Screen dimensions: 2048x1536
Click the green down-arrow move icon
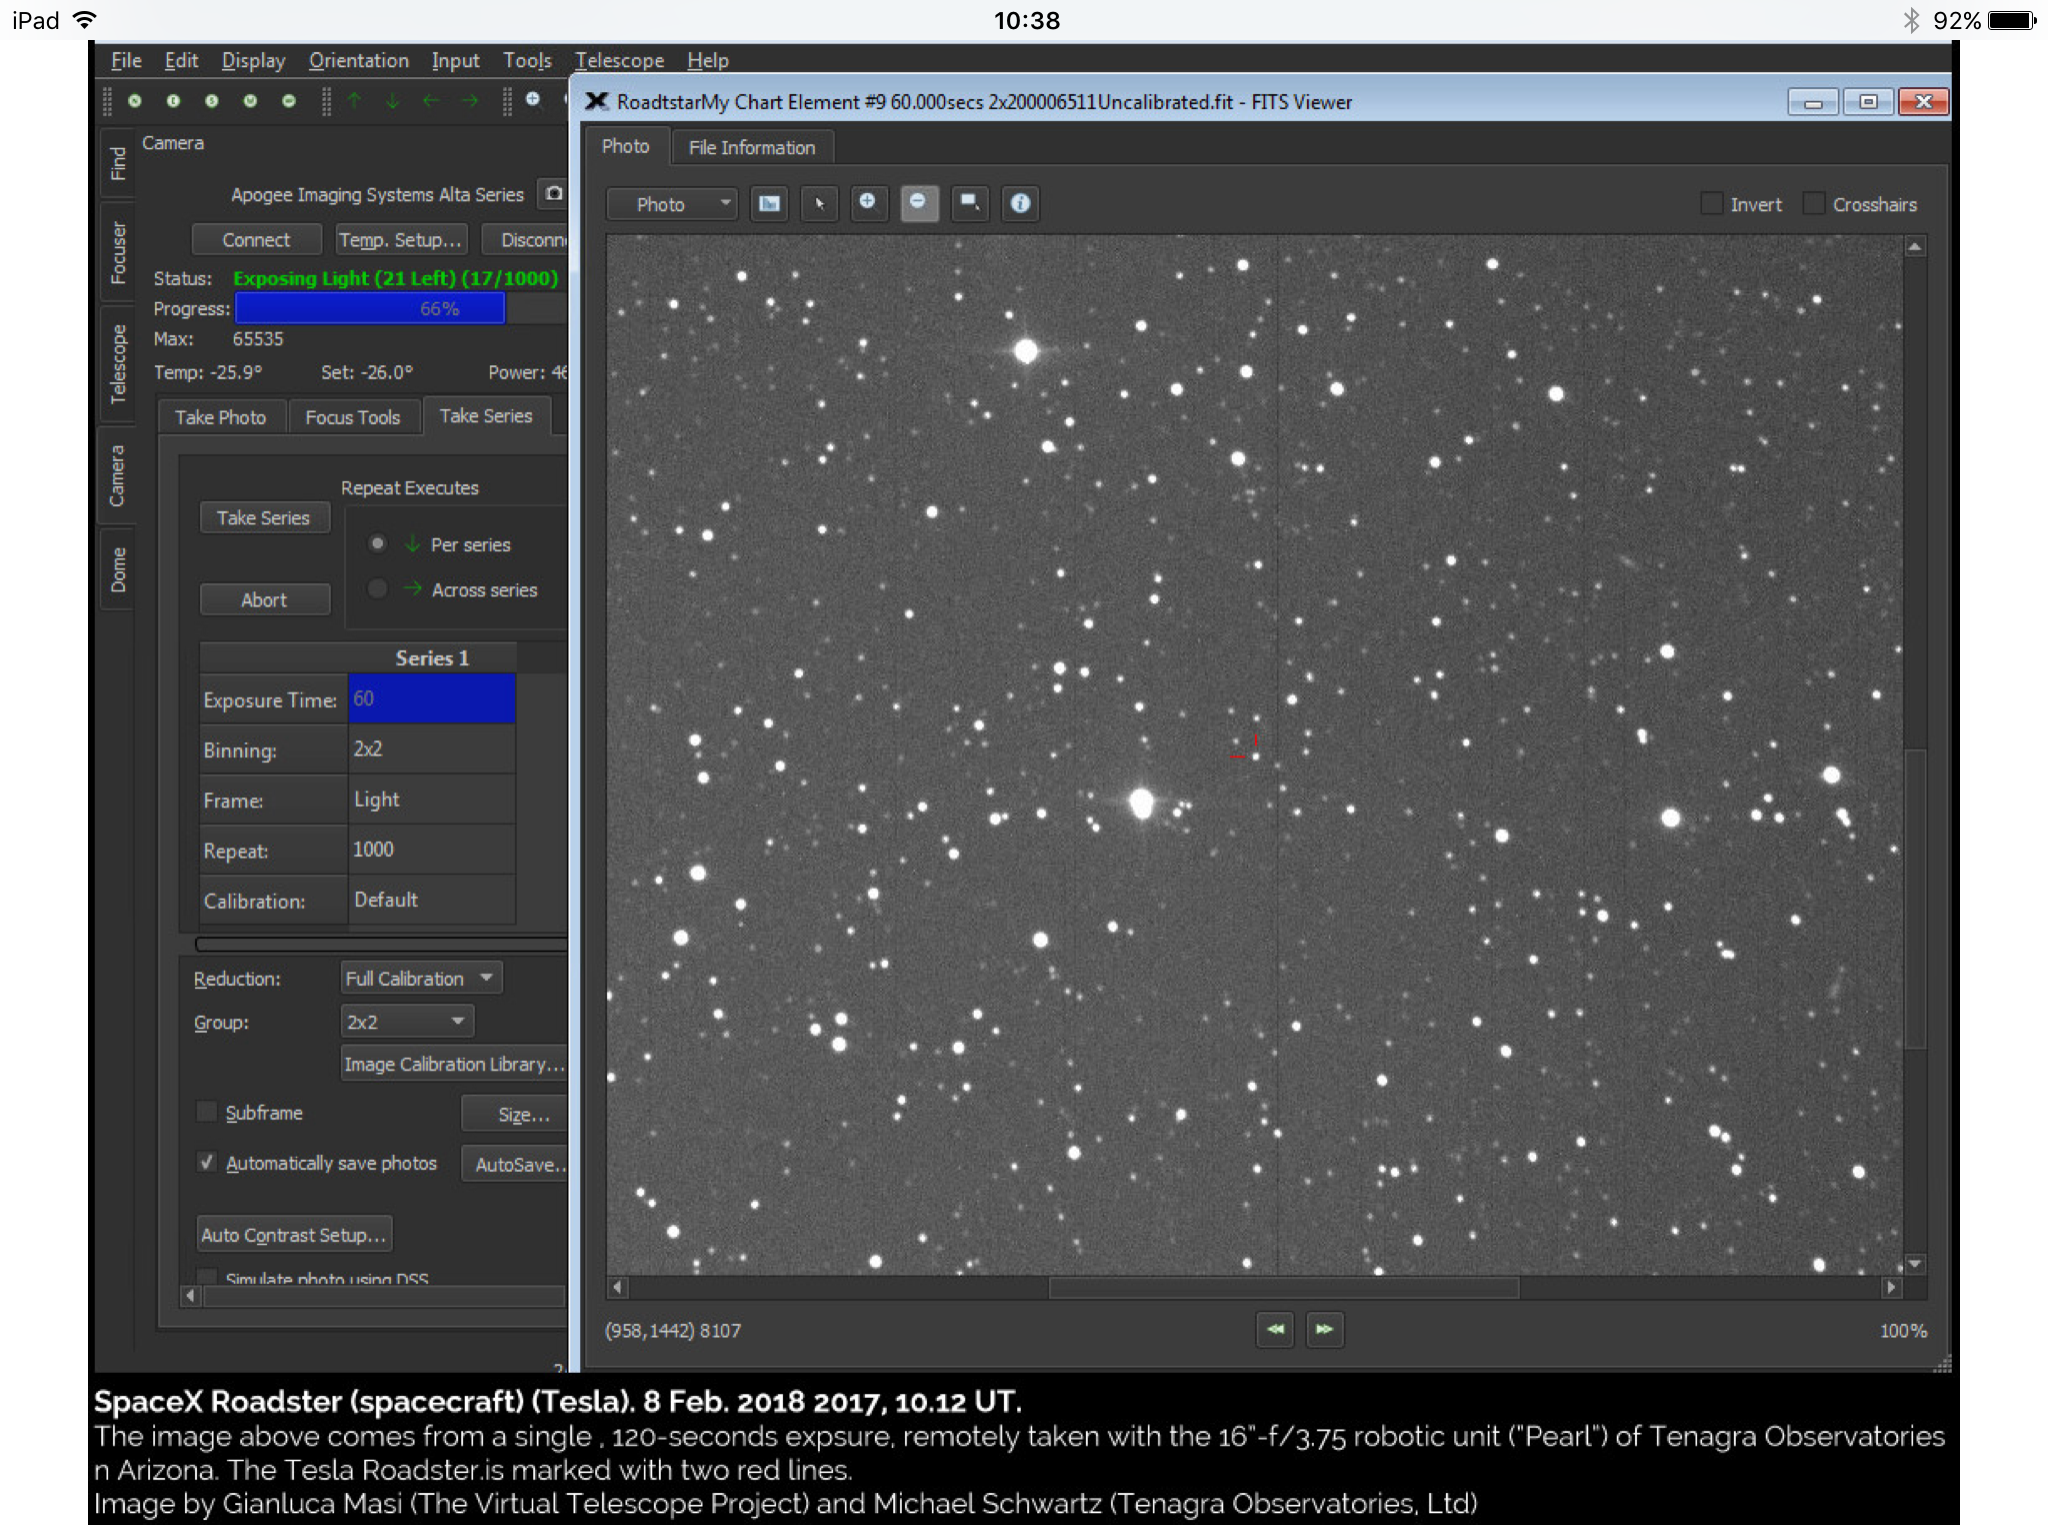pos(392,100)
